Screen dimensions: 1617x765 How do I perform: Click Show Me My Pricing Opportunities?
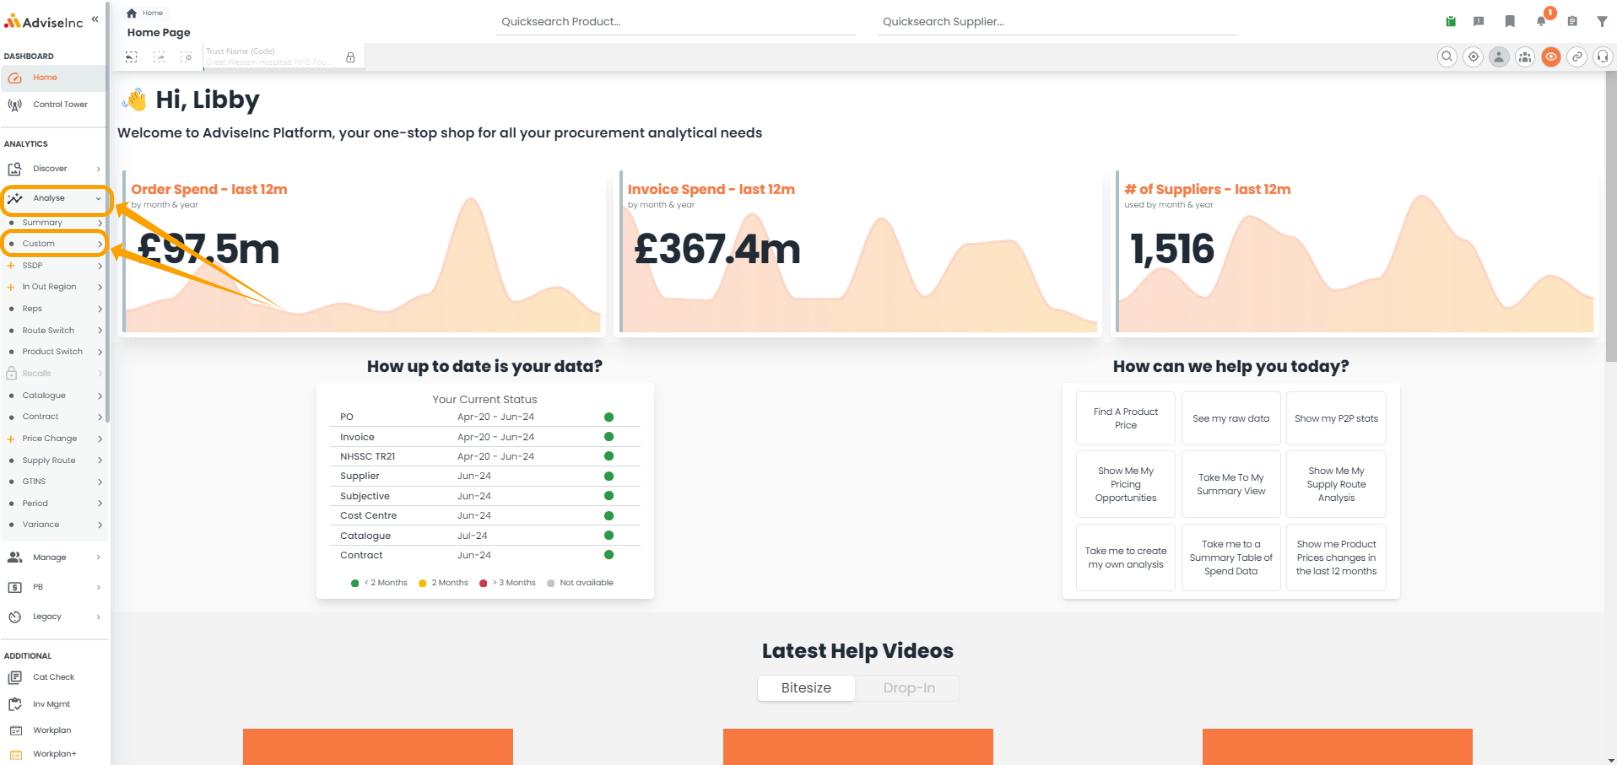[1126, 484]
